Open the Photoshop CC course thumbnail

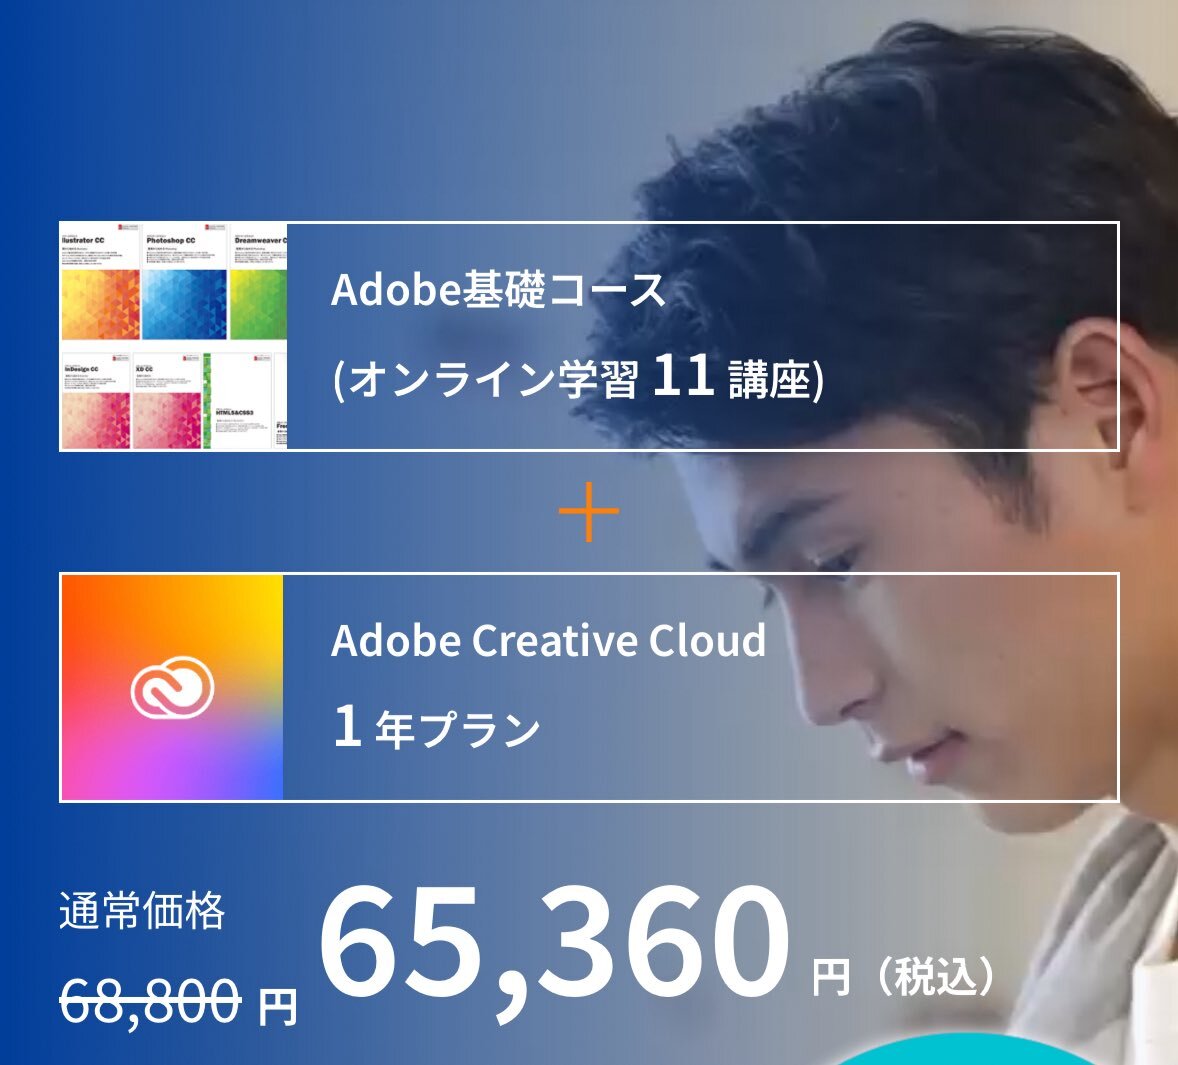tap(185, 282)
